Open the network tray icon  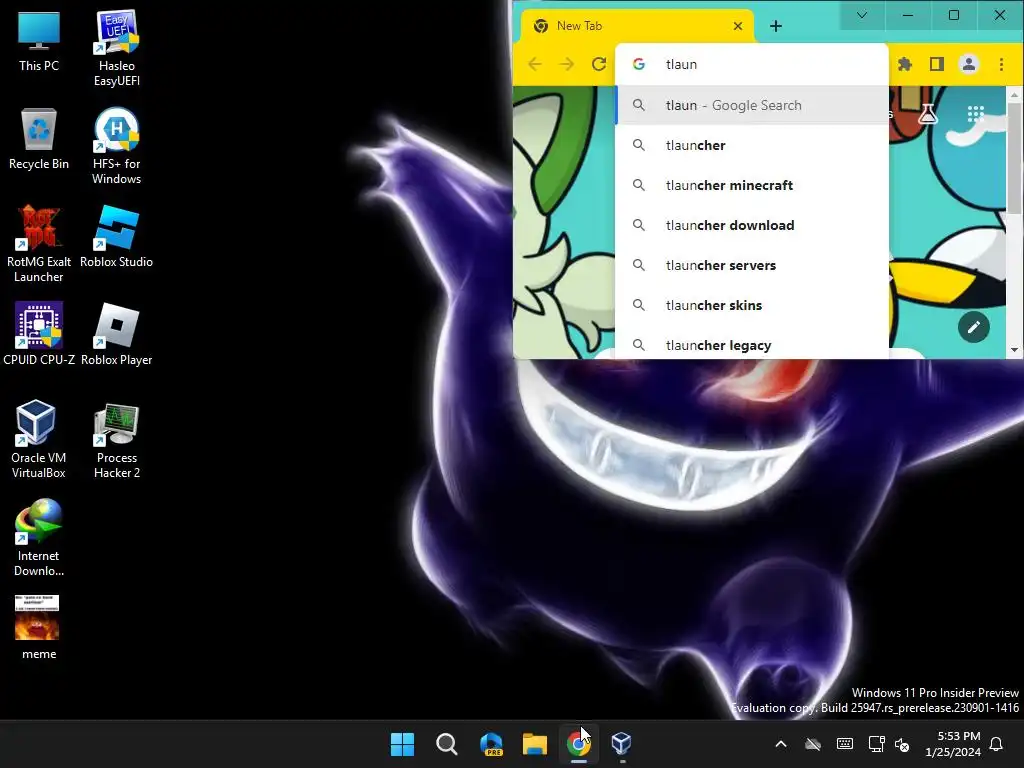pyautogui.click(x=876, y=744)
